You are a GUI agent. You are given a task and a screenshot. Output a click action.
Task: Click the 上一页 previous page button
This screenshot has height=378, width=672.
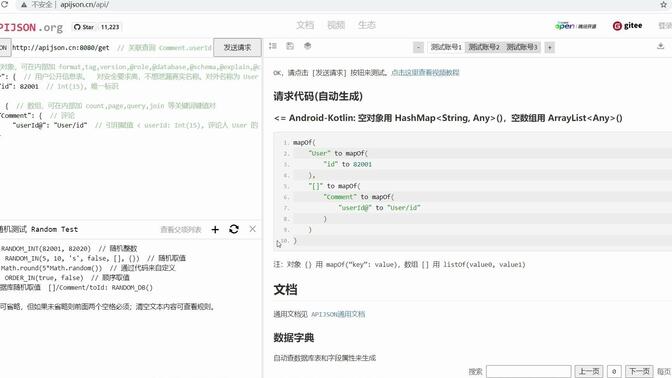tap(589, 371)
